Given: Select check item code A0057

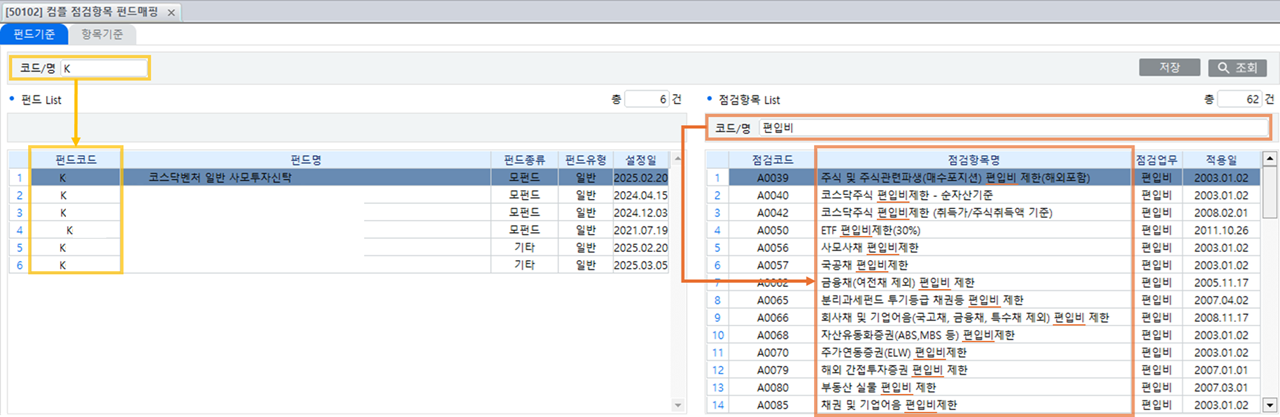Looking at the screenshot, I should [773, 266].
